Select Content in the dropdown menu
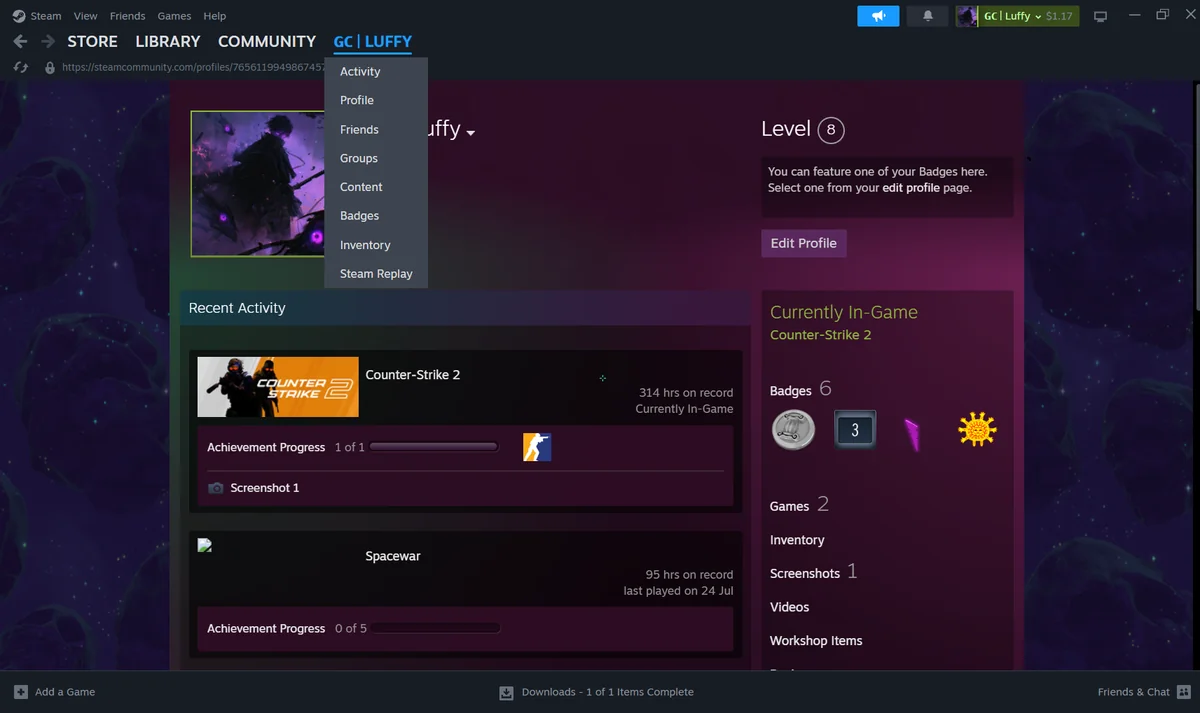 click(376, 187)
